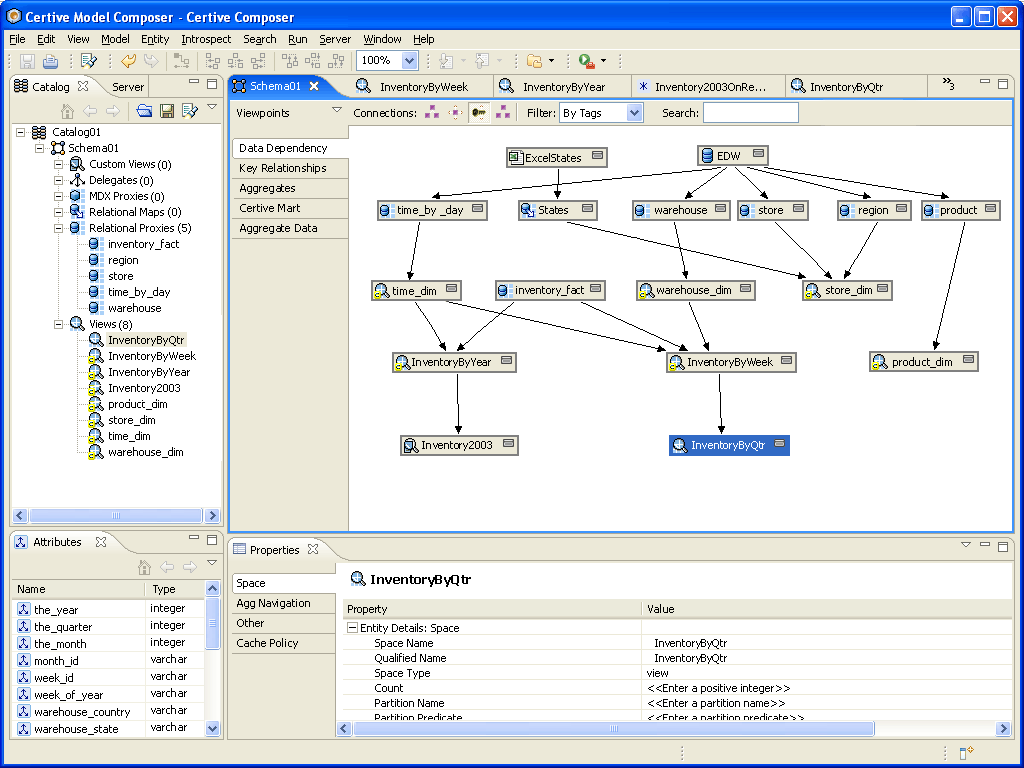
Task: Click the Name column header in Attributes
Action: pyautogui.click(x=78, y=588)
